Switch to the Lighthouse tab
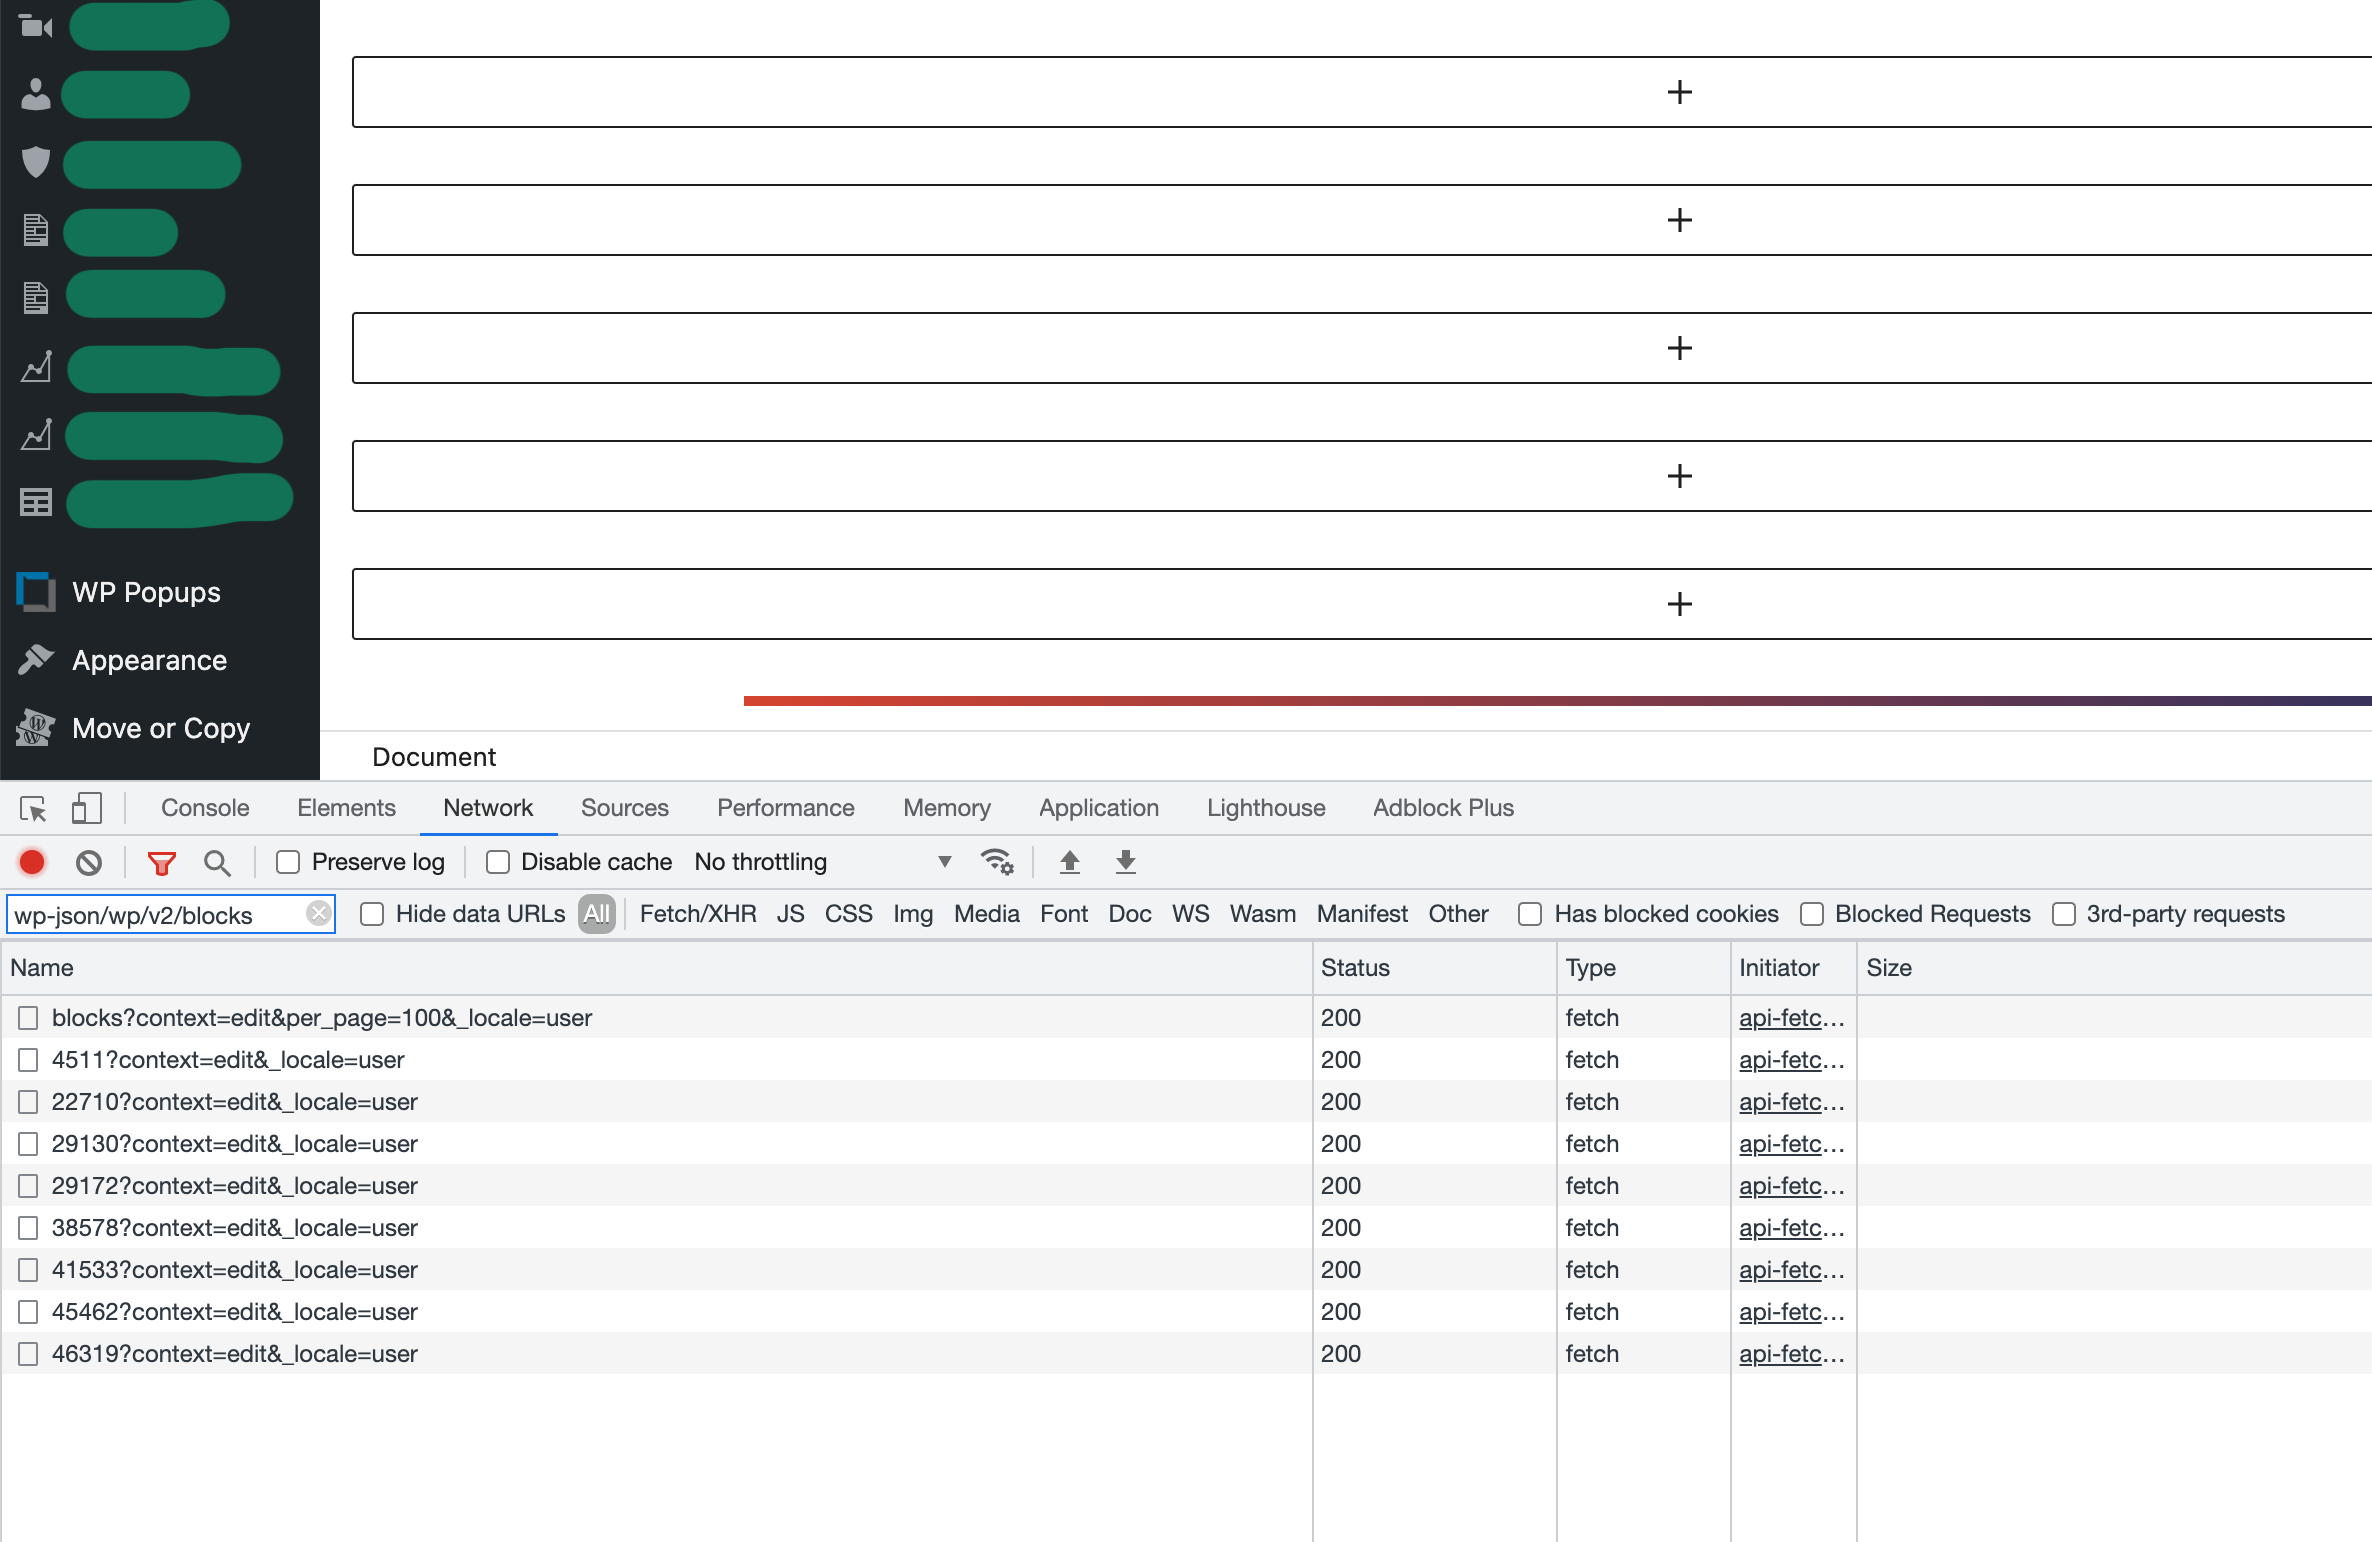The height and width of the screenshot is (1542, 2372). [x=1265, y=808]
